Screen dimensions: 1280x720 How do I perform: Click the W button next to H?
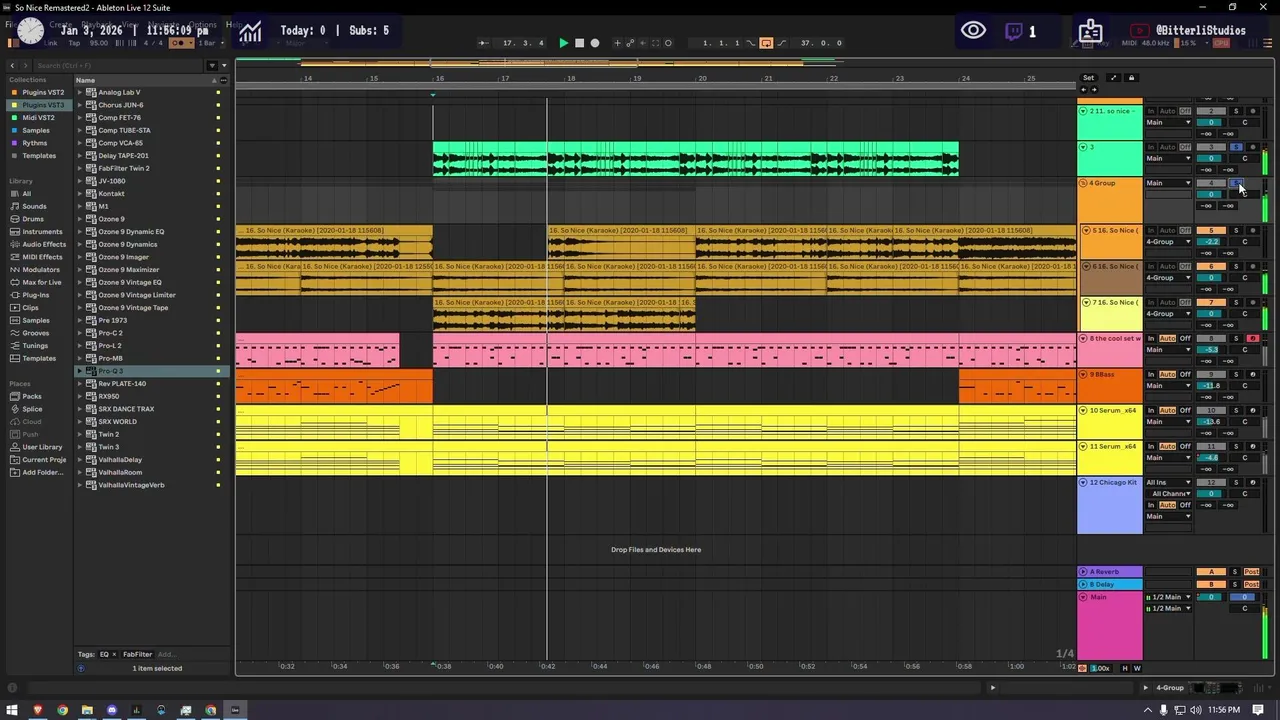click(x=1137, y=668)
